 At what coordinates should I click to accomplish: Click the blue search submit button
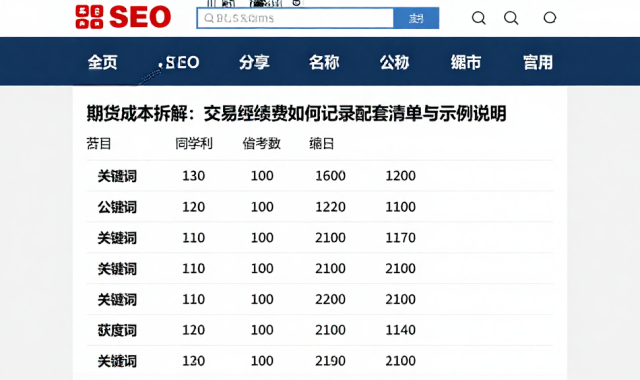coord(416,18)
